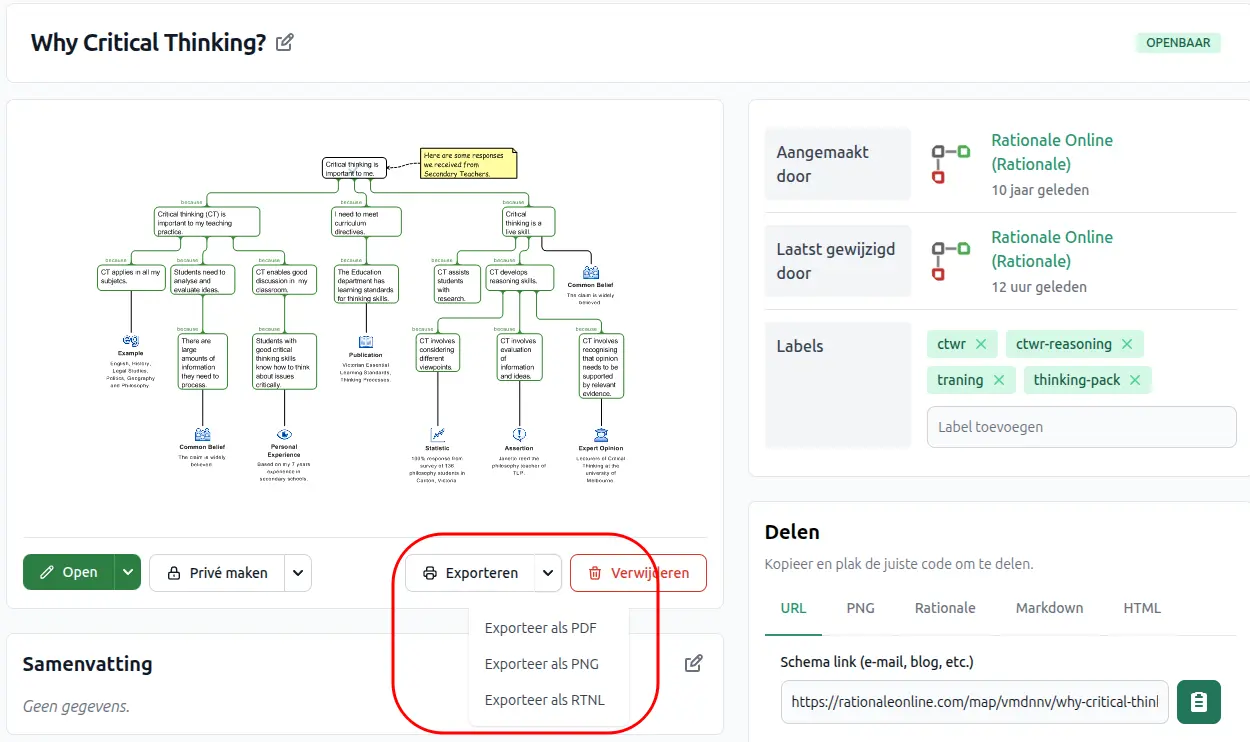The height and width of the screenshot is (742, 1250).
Task: Expand the Open button dropdown arrow
Action: tap(127, 573)
